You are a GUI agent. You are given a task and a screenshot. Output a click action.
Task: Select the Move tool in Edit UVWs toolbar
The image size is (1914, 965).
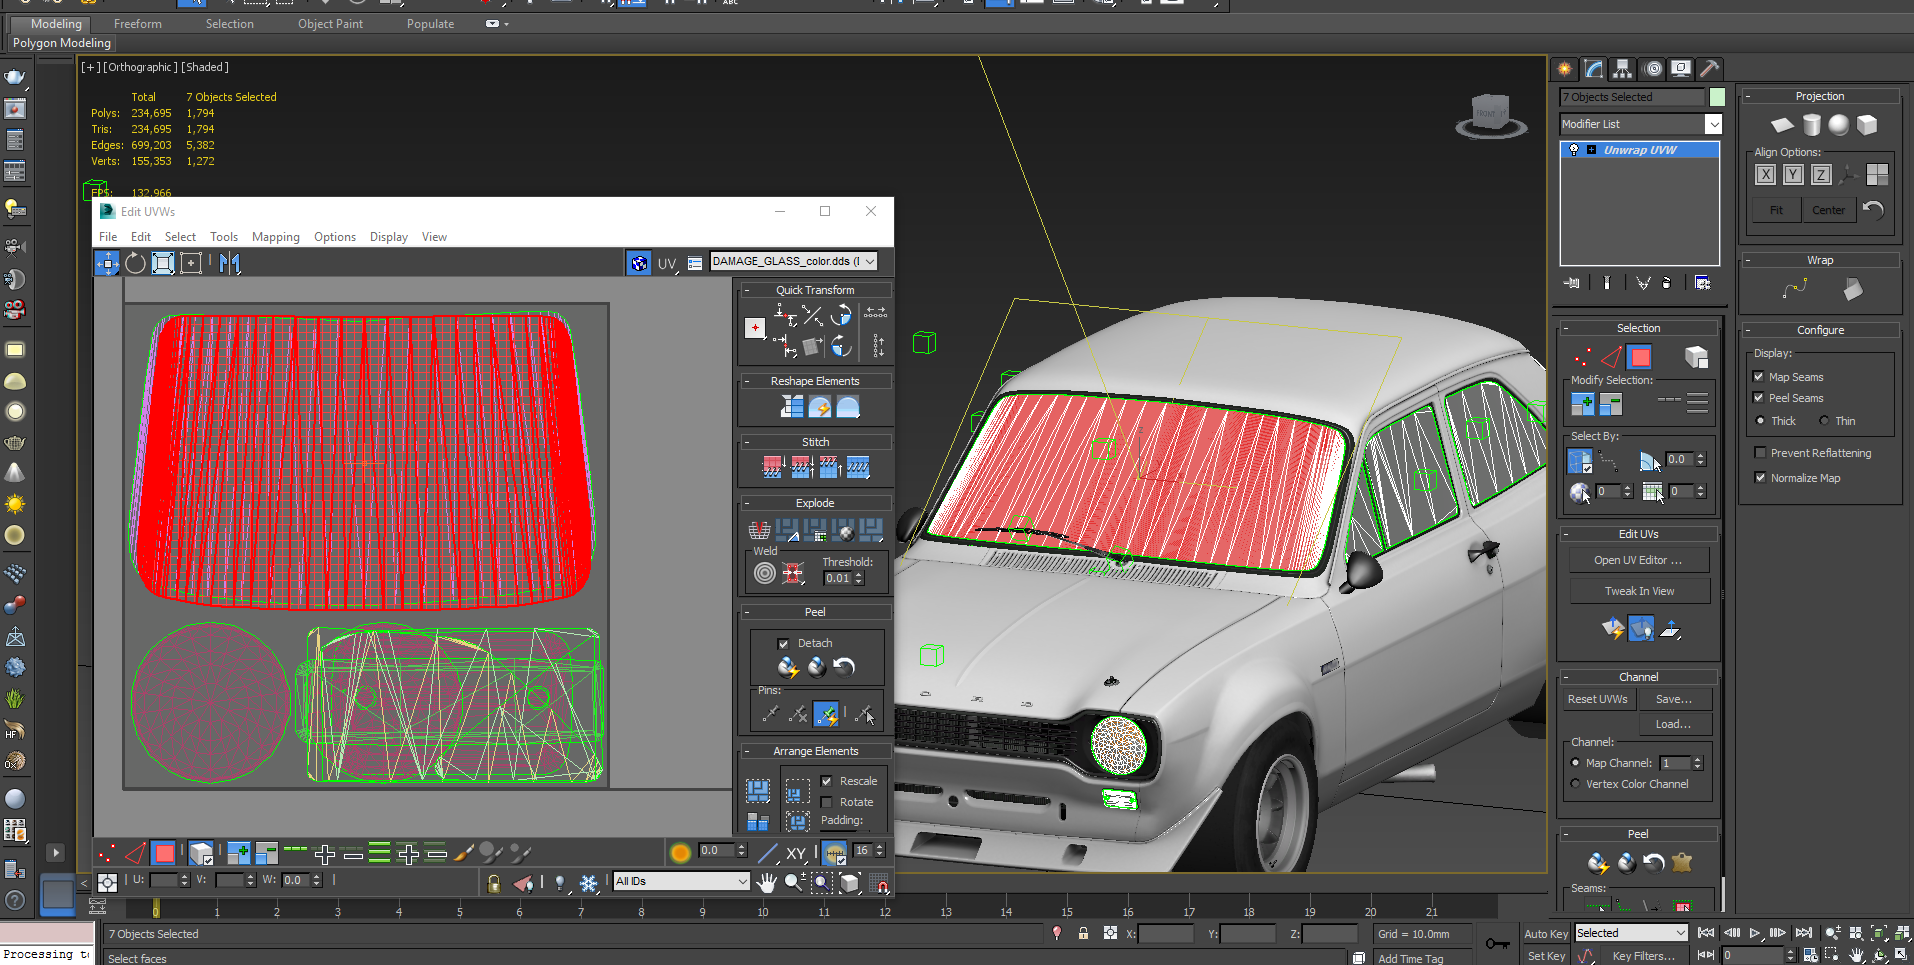point(107,263)
